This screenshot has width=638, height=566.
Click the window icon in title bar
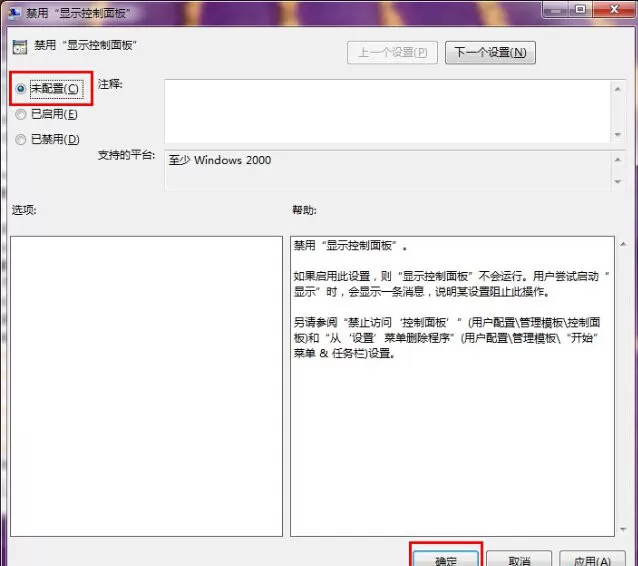click(15, 12)
